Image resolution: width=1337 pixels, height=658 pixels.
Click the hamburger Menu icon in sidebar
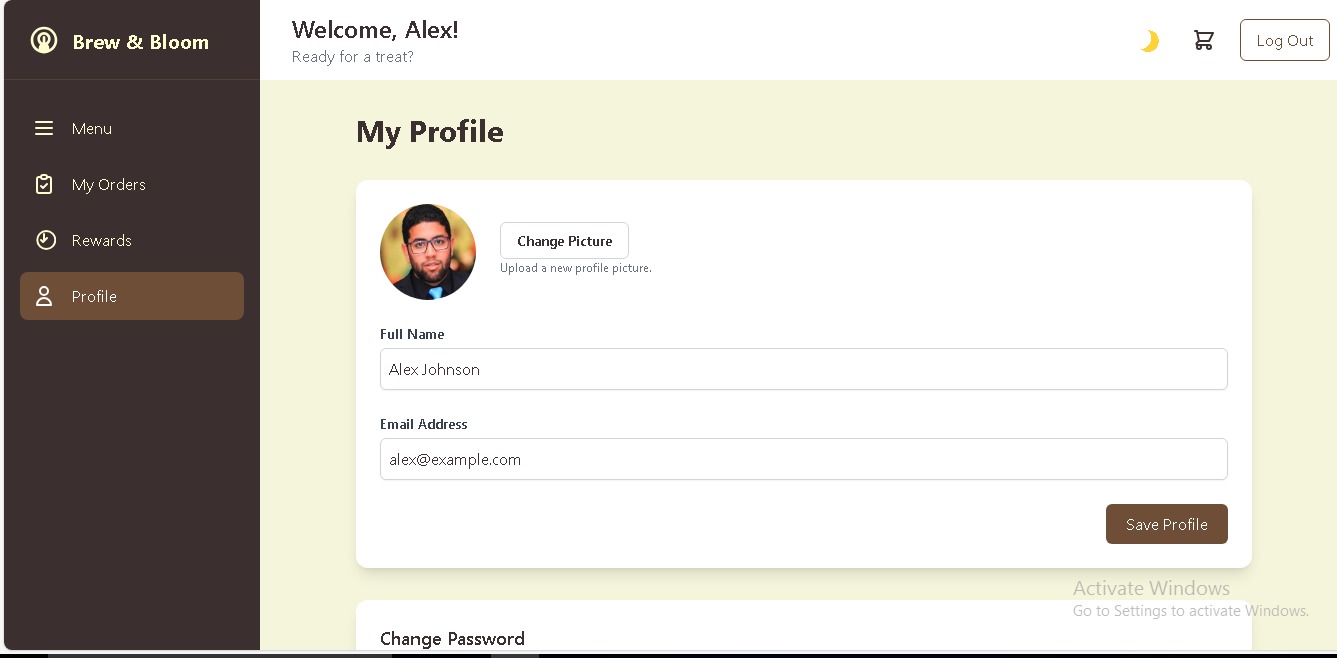(x=44, y=129)
